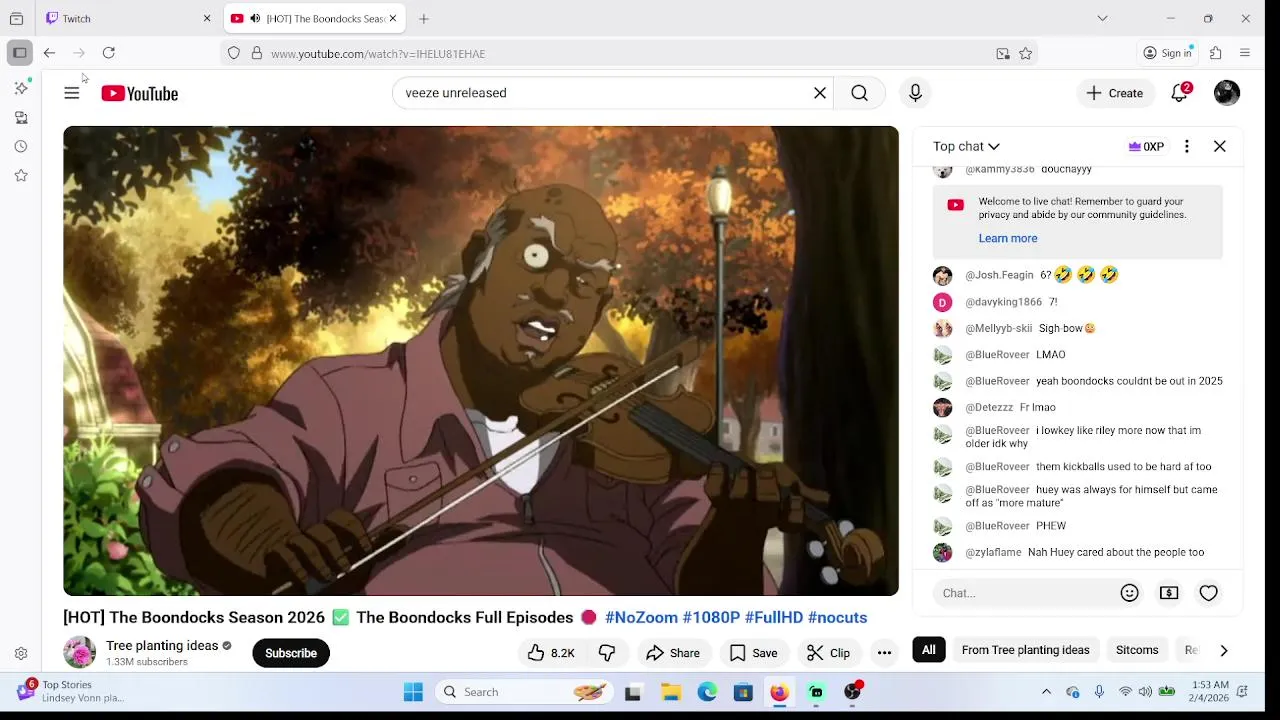Click the #nocuts hashtag
Image resolution: width=1280 pixels, height=720 pixels.
point(837,617)
